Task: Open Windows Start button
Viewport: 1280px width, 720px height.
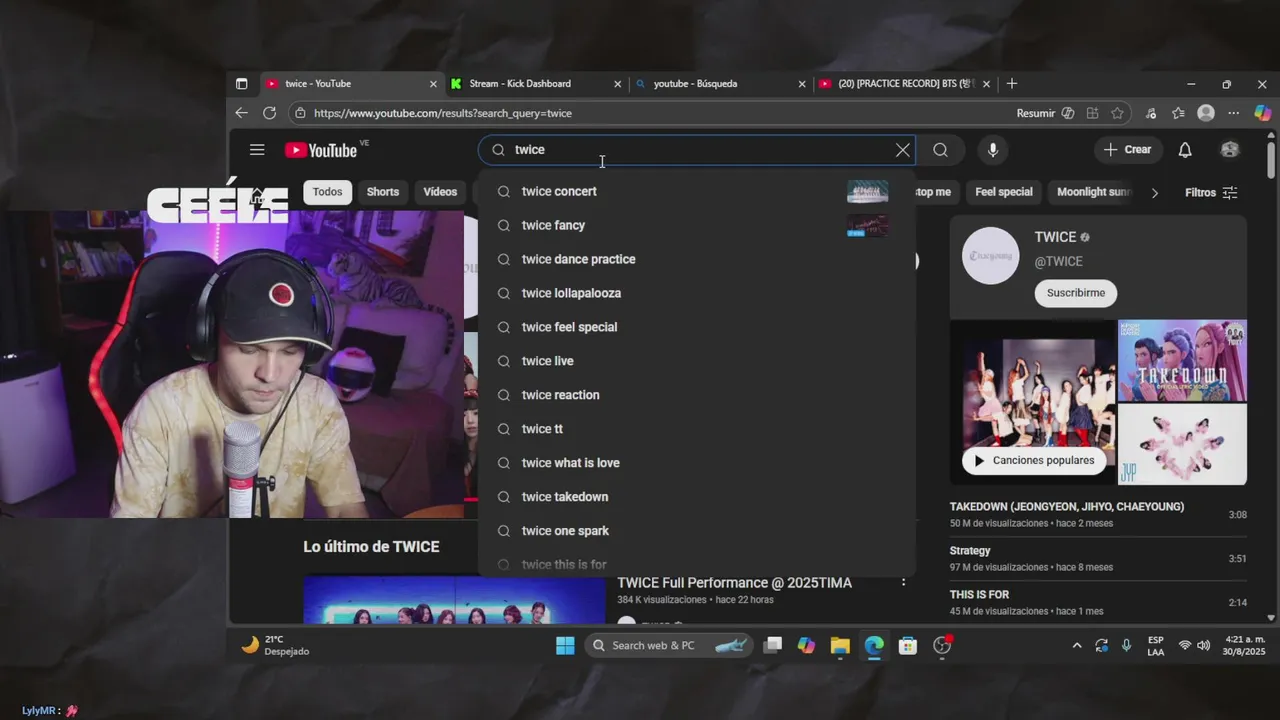Action: coord(565,645)
